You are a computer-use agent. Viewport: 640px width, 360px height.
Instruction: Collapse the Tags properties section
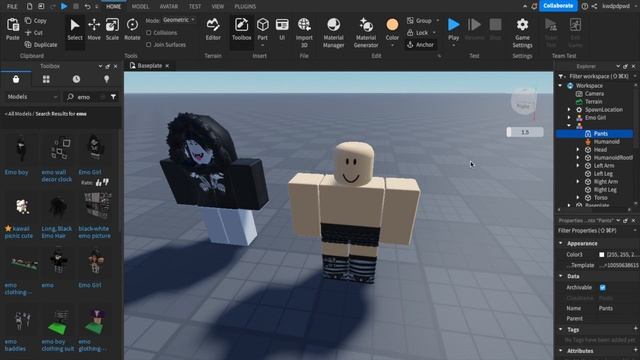[560, 329]
